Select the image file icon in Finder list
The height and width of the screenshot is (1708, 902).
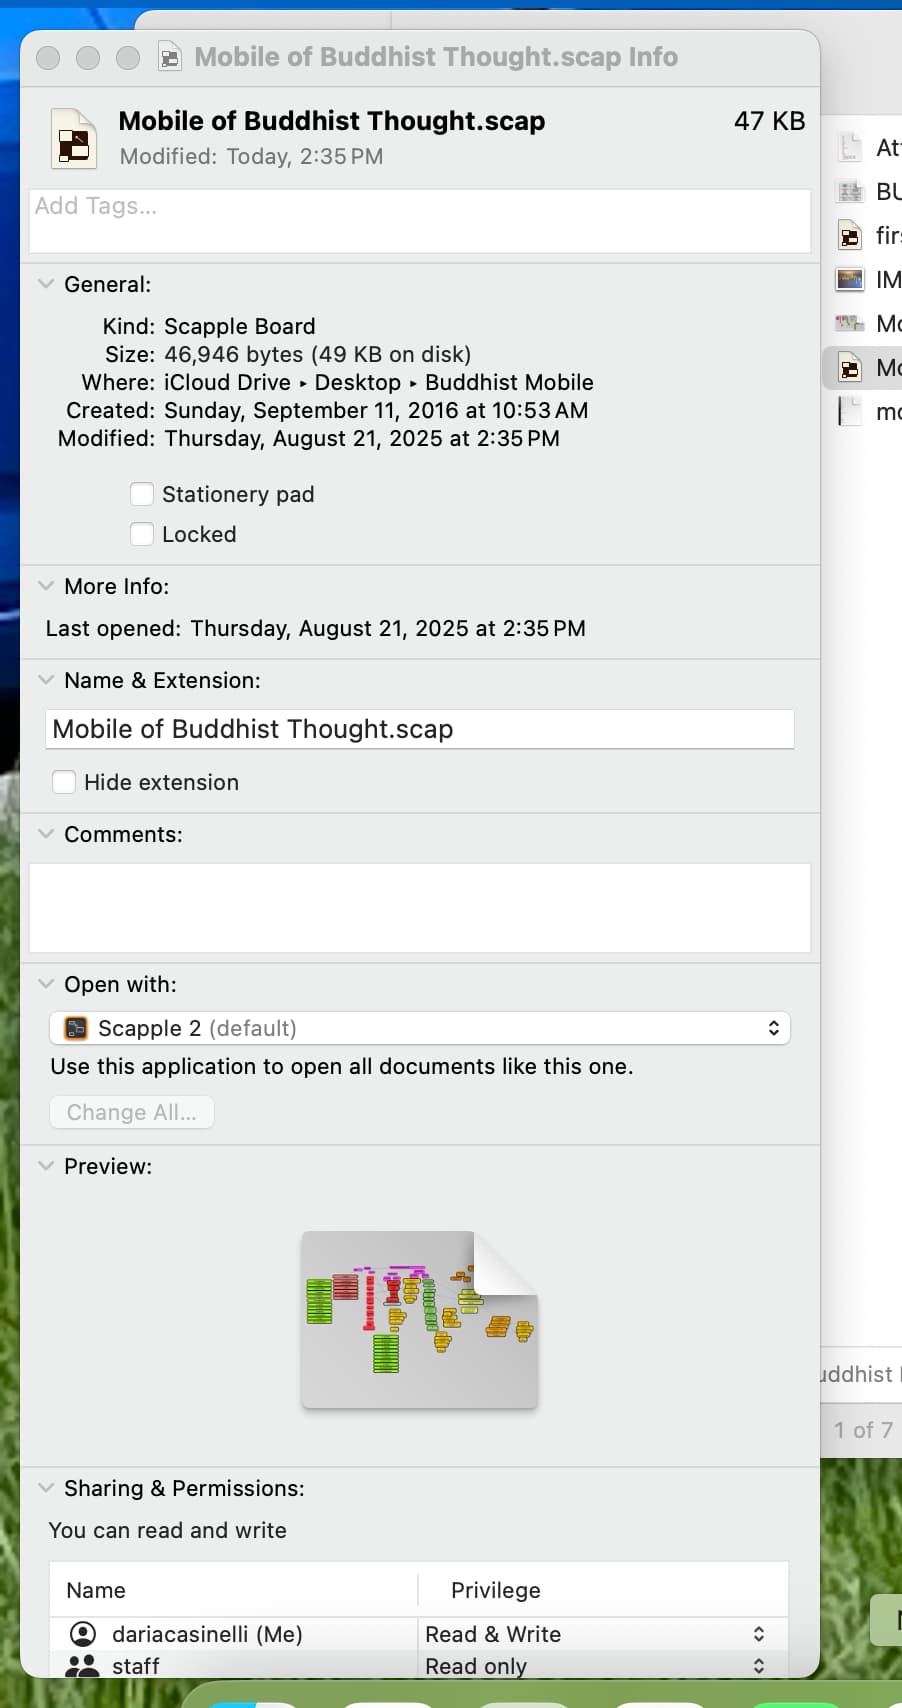pyautogui.click(x=850, y=280)
